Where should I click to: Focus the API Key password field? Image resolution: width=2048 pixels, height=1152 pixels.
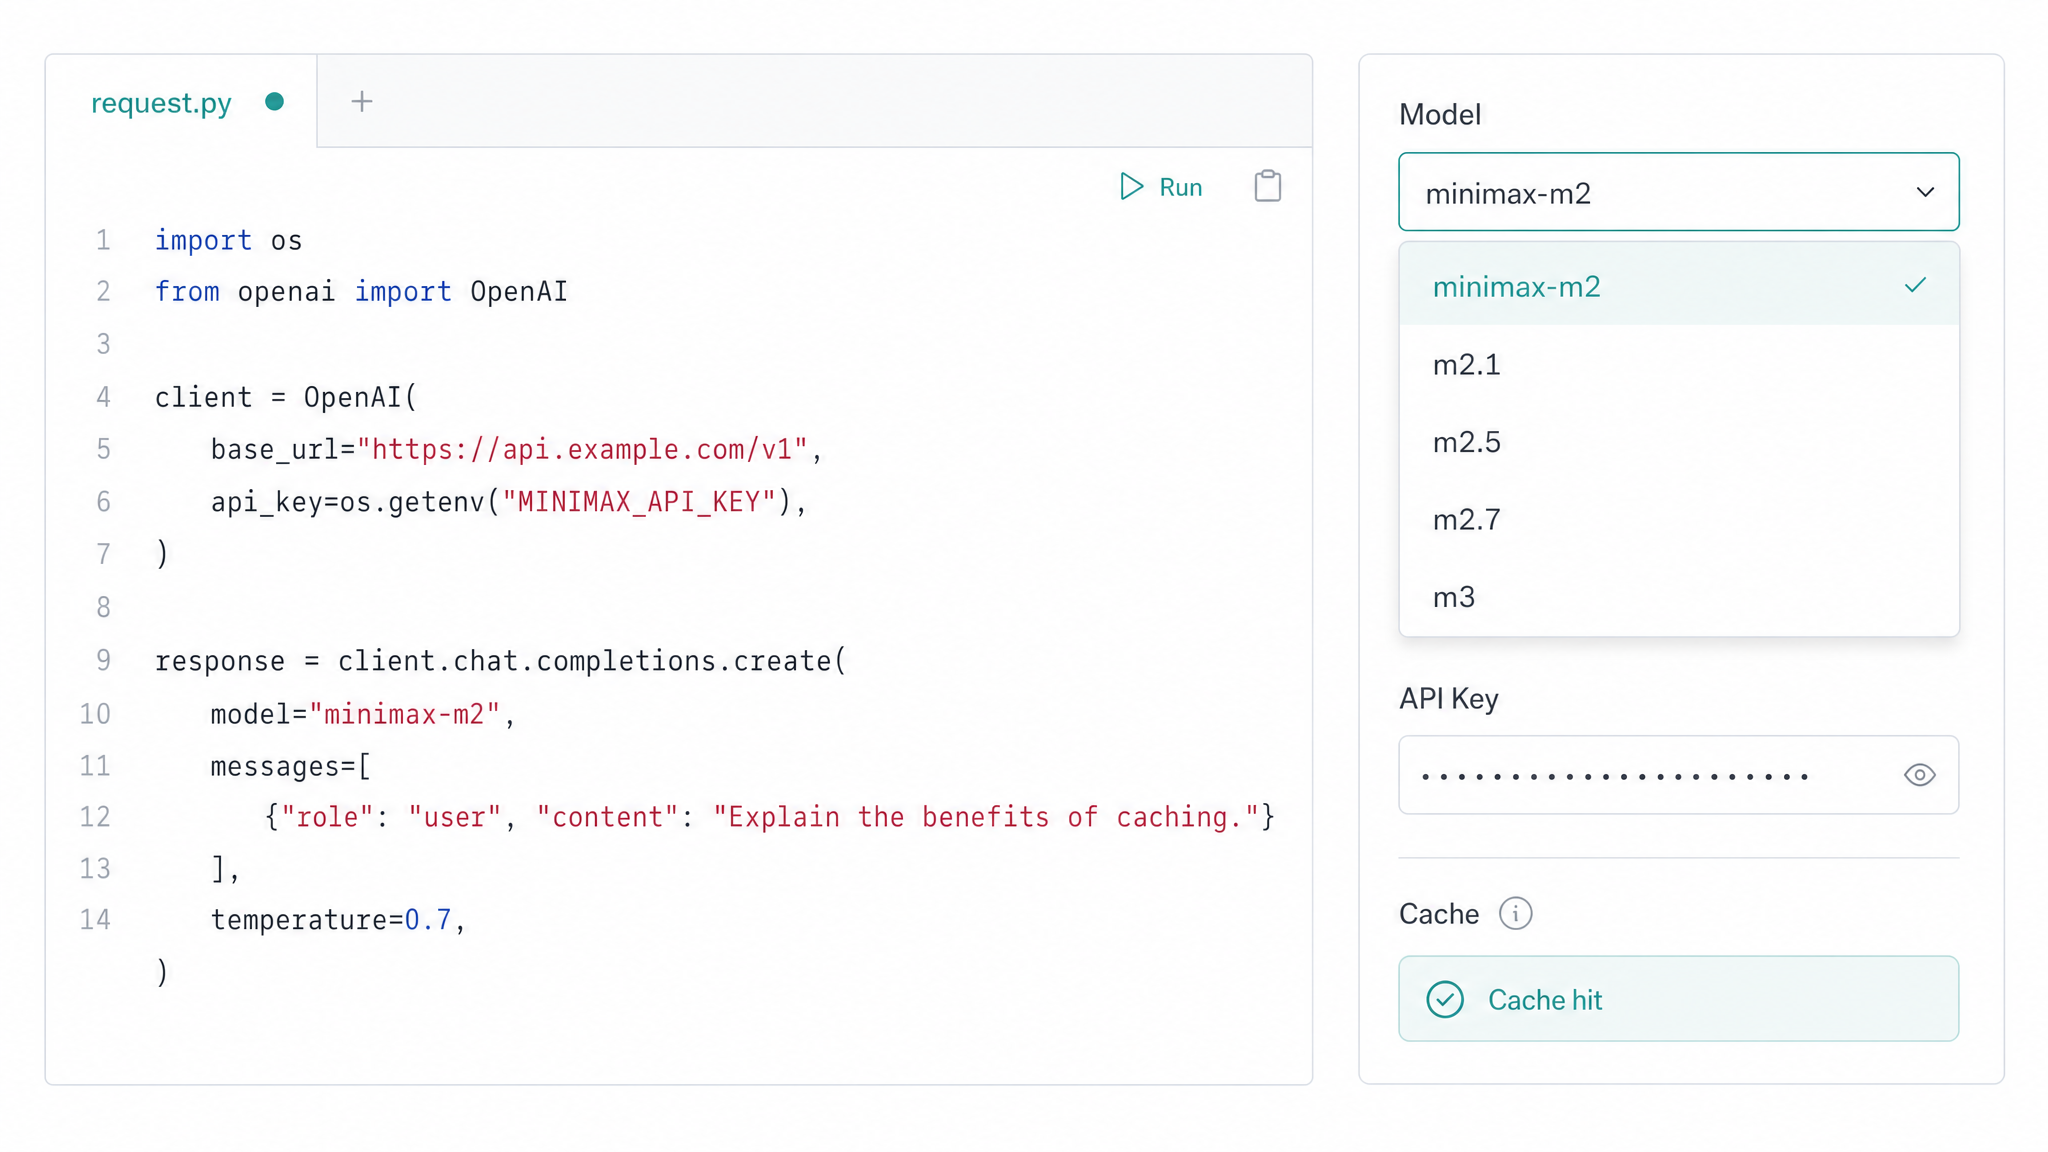[1678, 775]
